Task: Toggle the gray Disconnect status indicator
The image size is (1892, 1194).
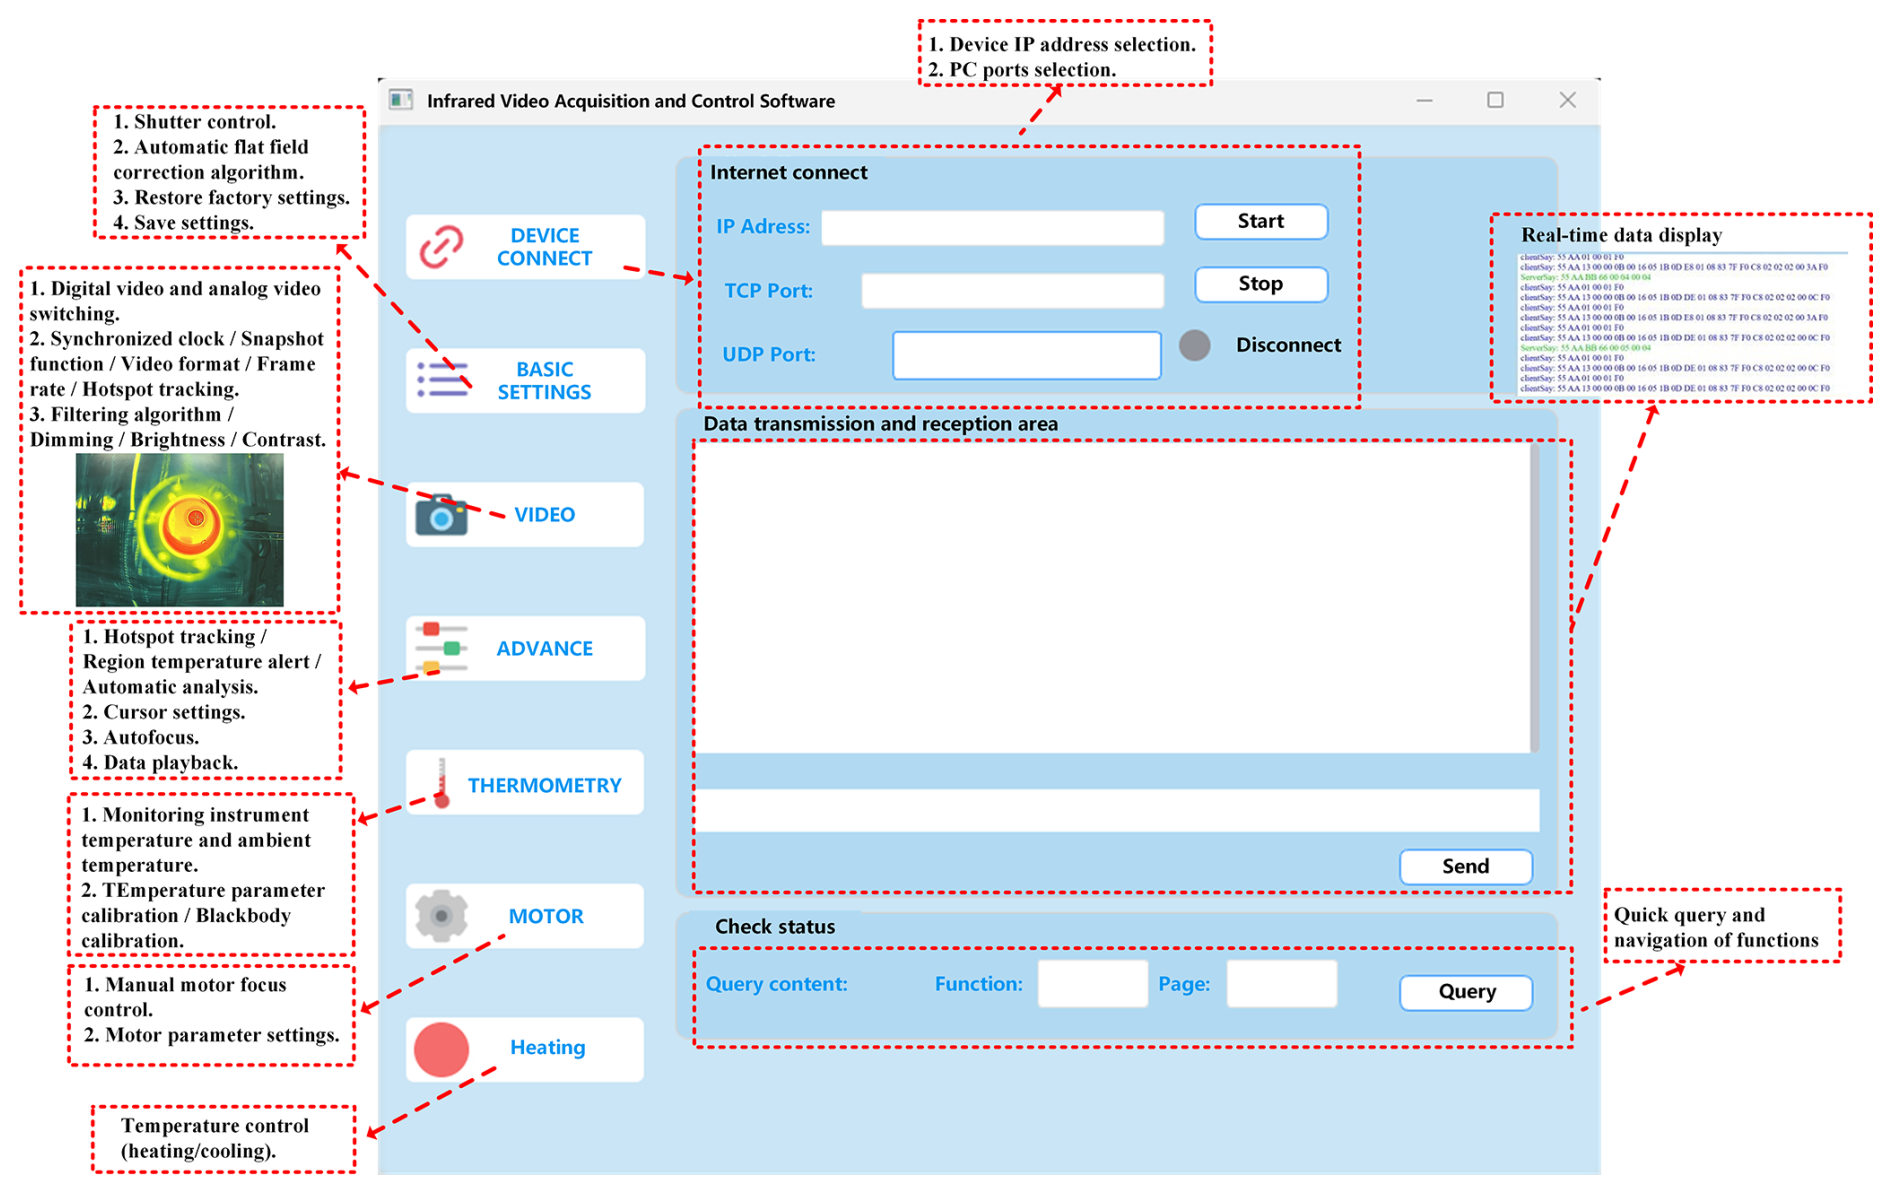Action: point(1194,345)
